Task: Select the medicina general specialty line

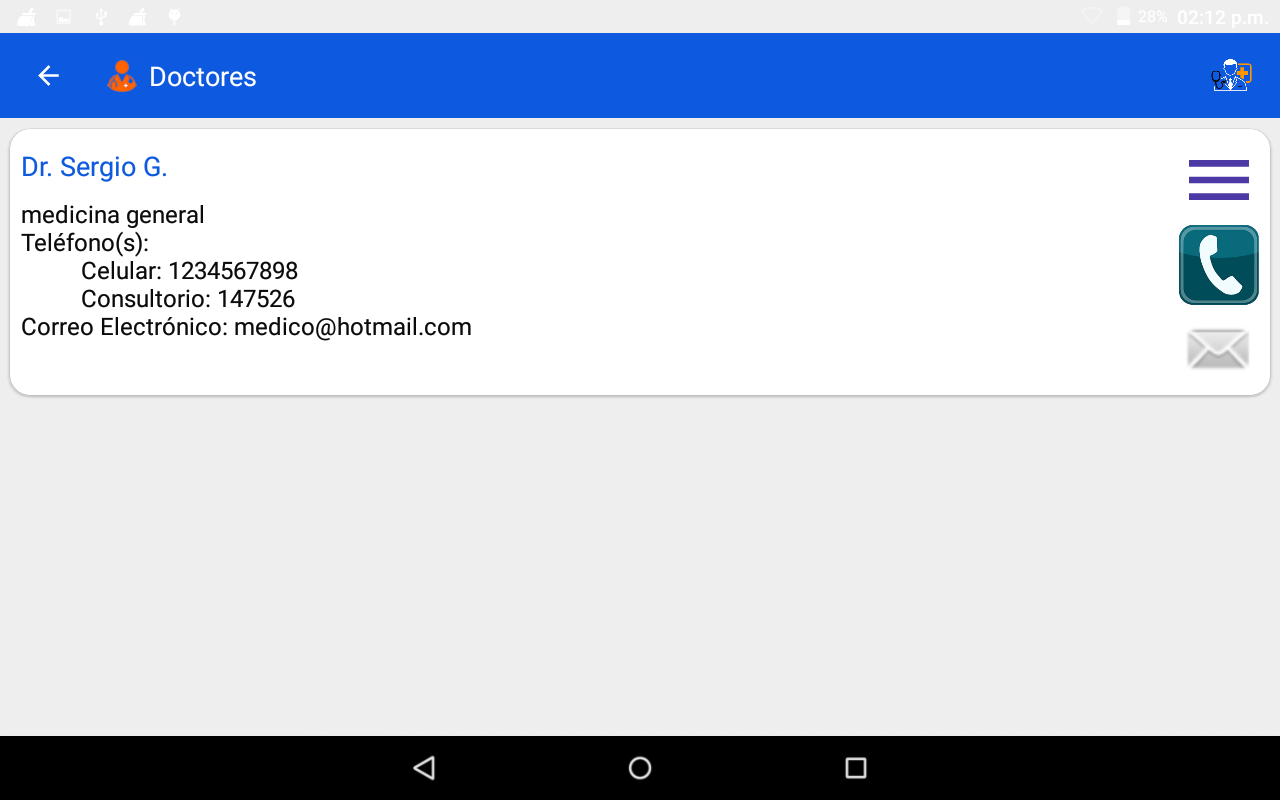Action: 113,215
